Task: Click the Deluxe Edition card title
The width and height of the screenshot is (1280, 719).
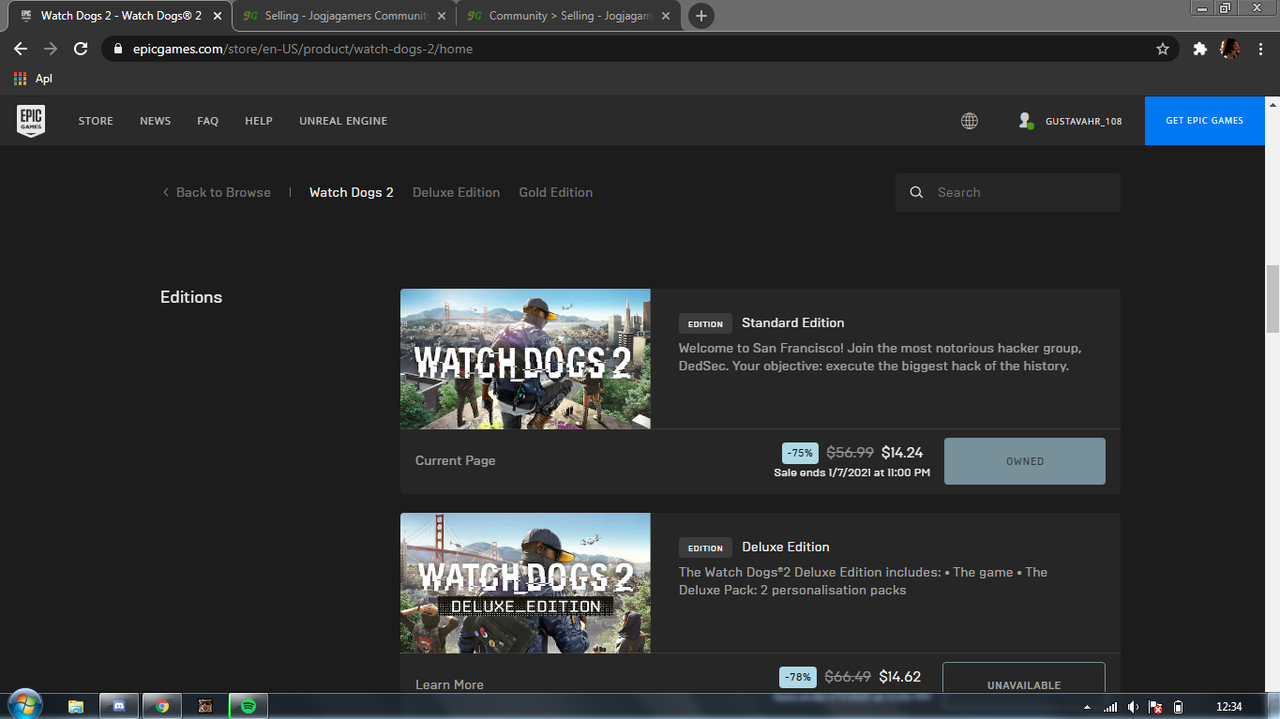Action: 786,547
